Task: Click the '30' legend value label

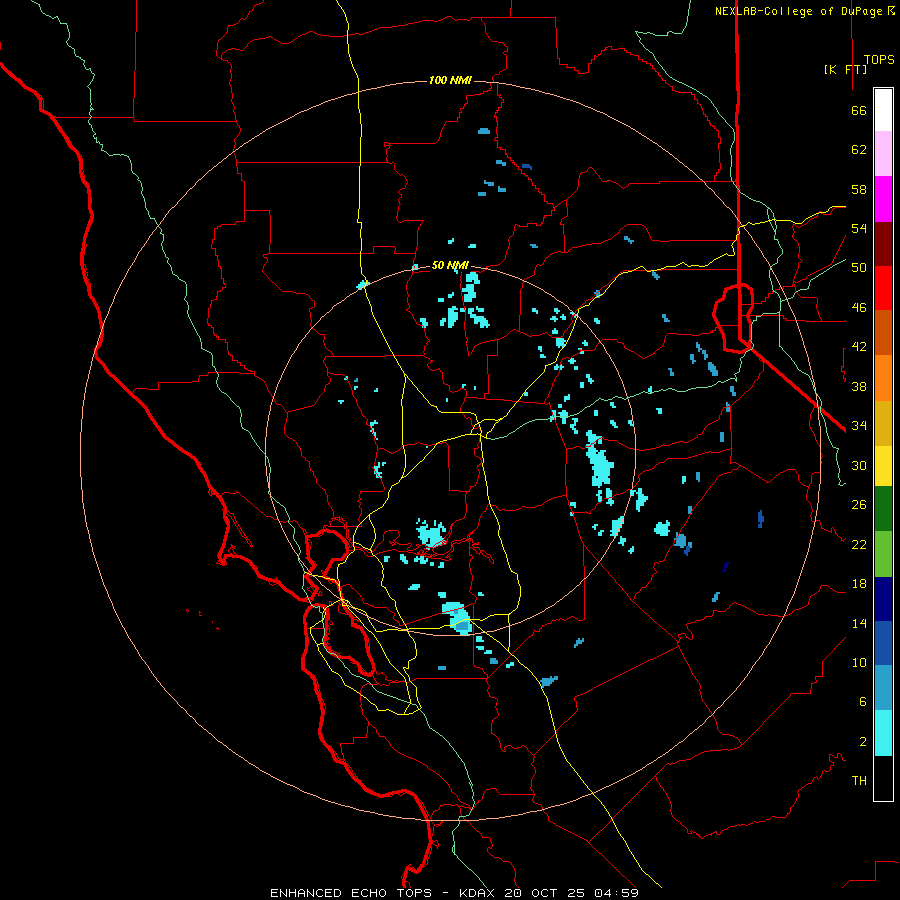Action: 859,465
